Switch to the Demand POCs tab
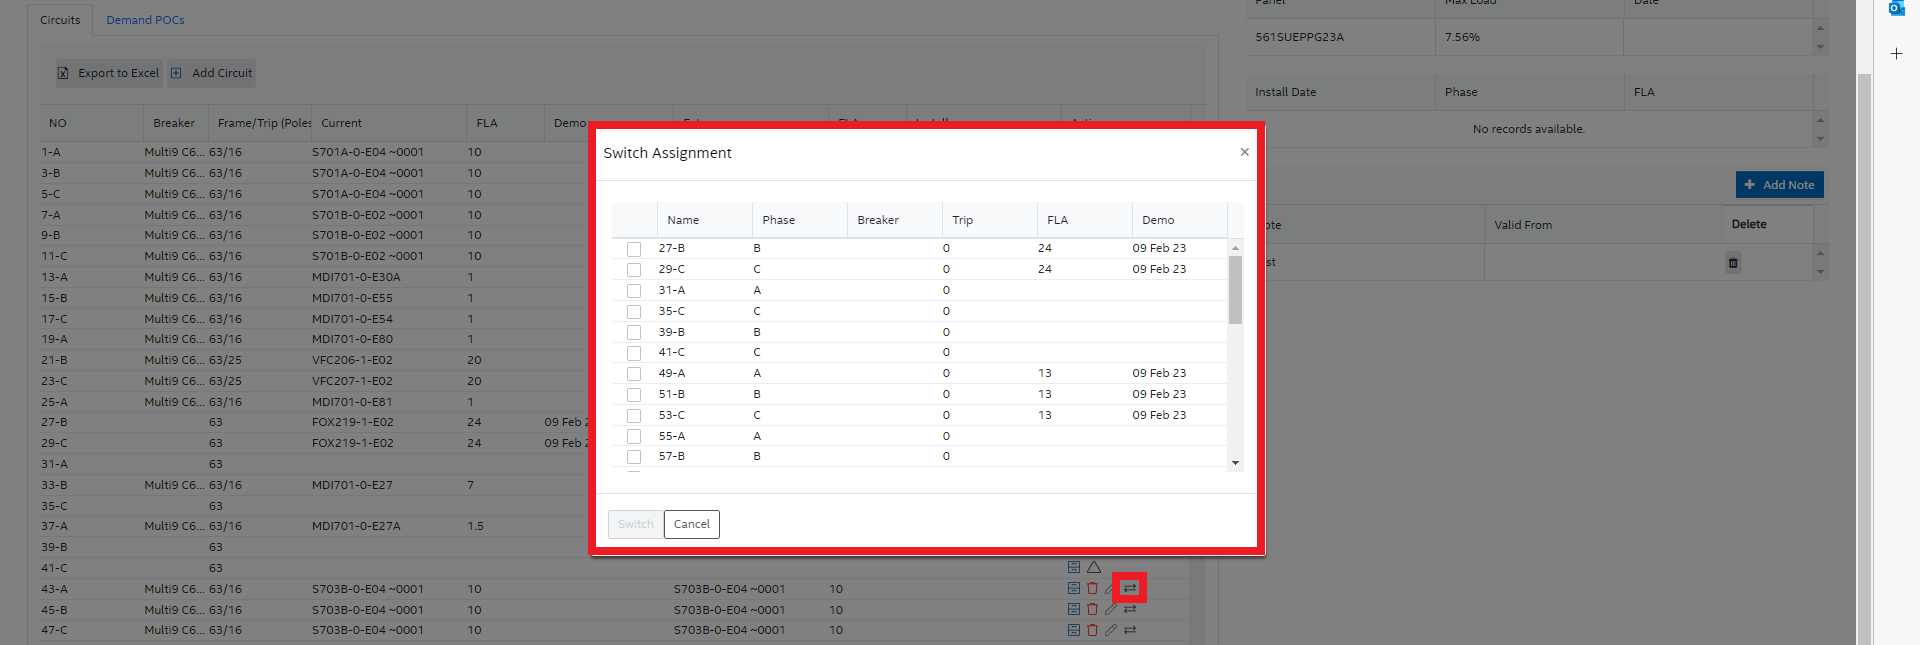The height and width of the screenshot is (645, 1920). coord(145,20)
